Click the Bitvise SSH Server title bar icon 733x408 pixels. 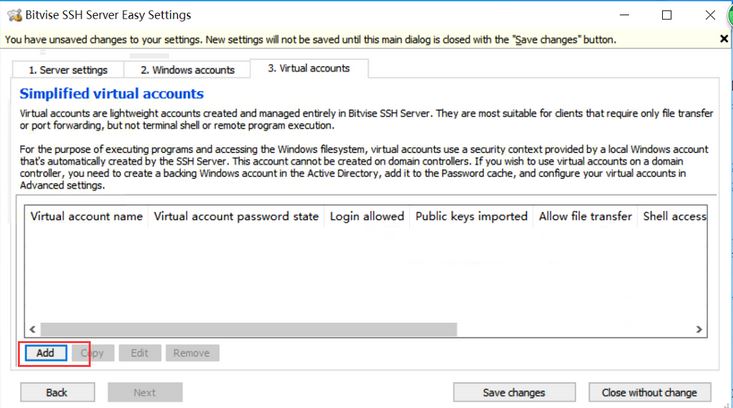point(14,15)
